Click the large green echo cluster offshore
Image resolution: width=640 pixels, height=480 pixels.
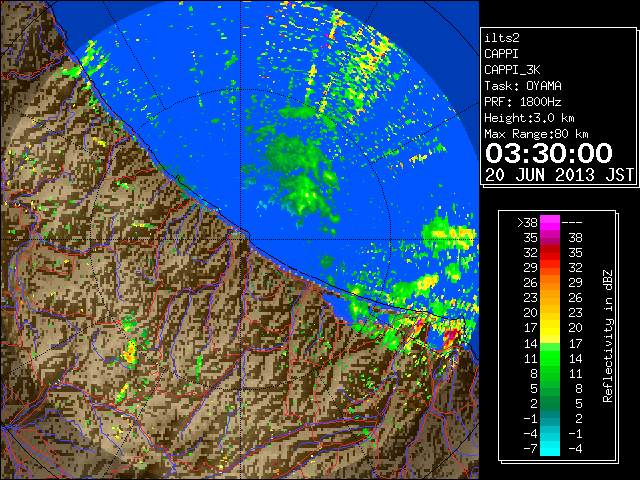tap(301, 176)
